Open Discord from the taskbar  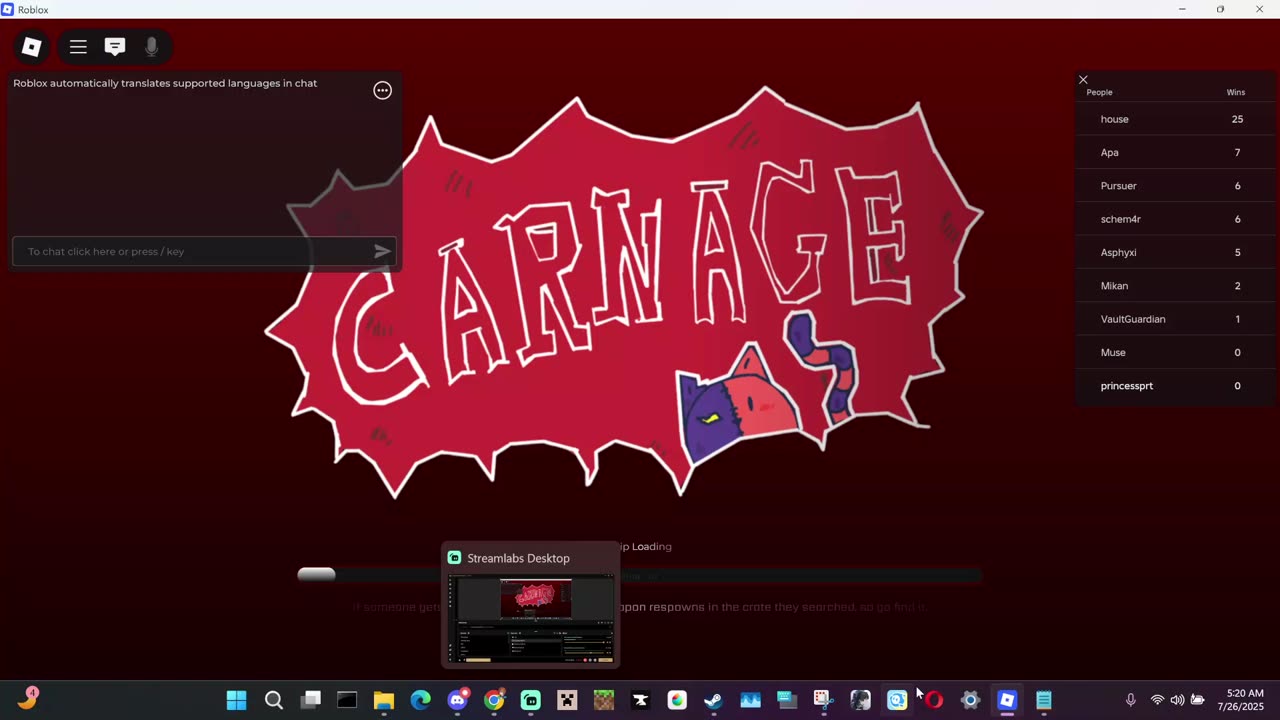coord(458,700)
